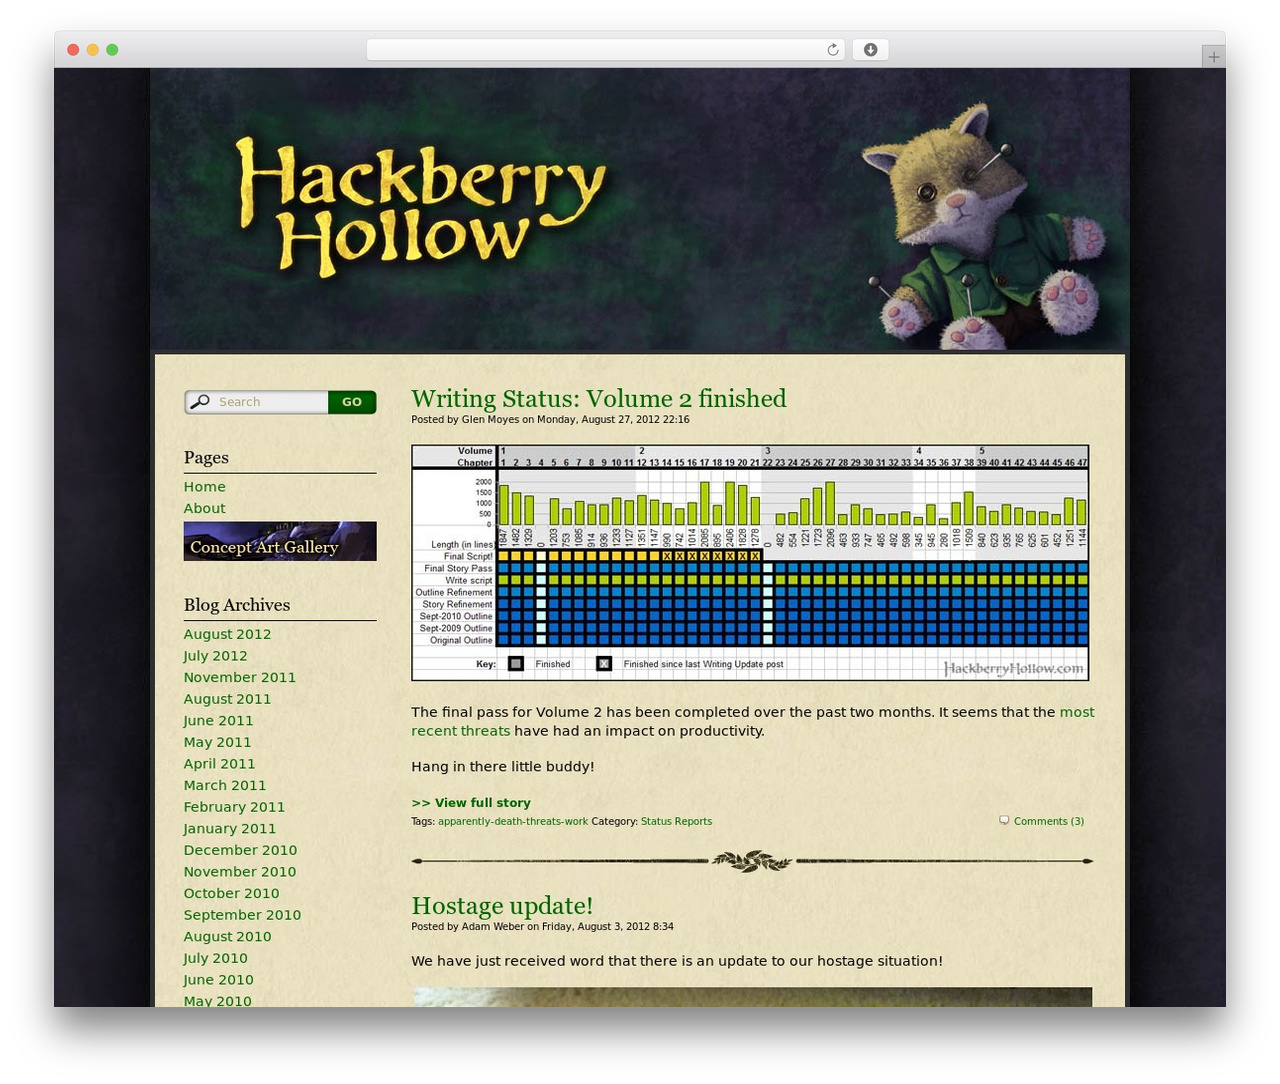Open the 'Hostage update!' post title

coord(502,905)
